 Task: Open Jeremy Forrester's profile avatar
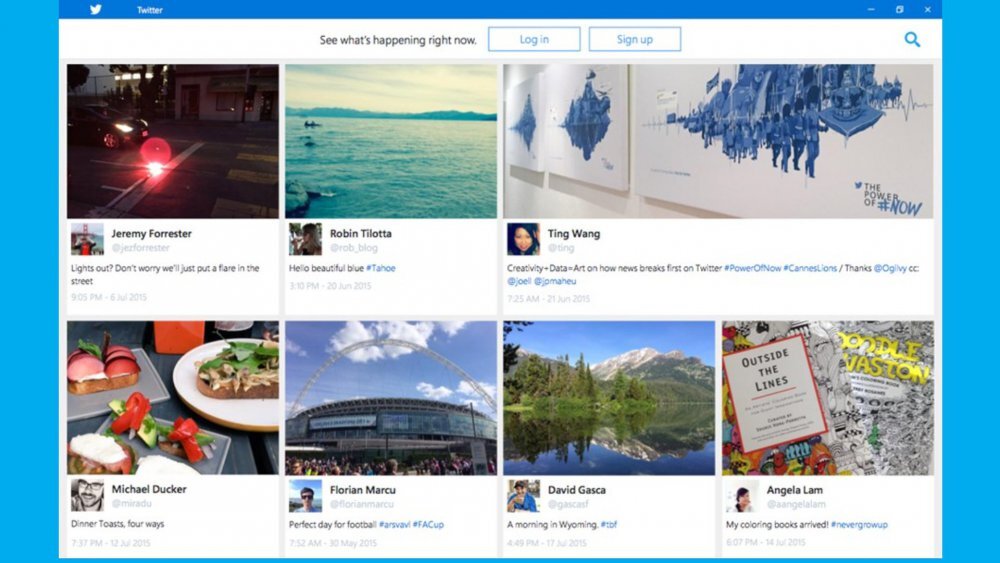tap(87, 239)
